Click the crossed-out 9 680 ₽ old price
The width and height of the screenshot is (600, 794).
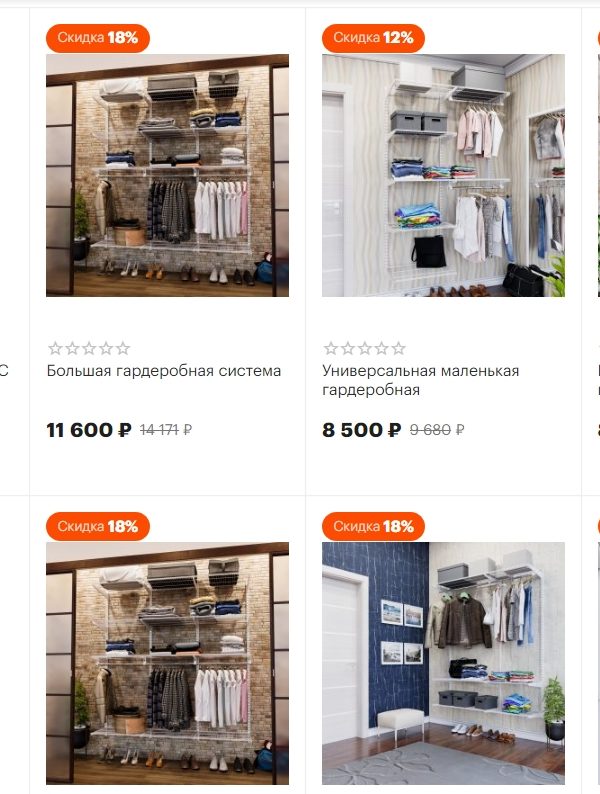[437, 430]
